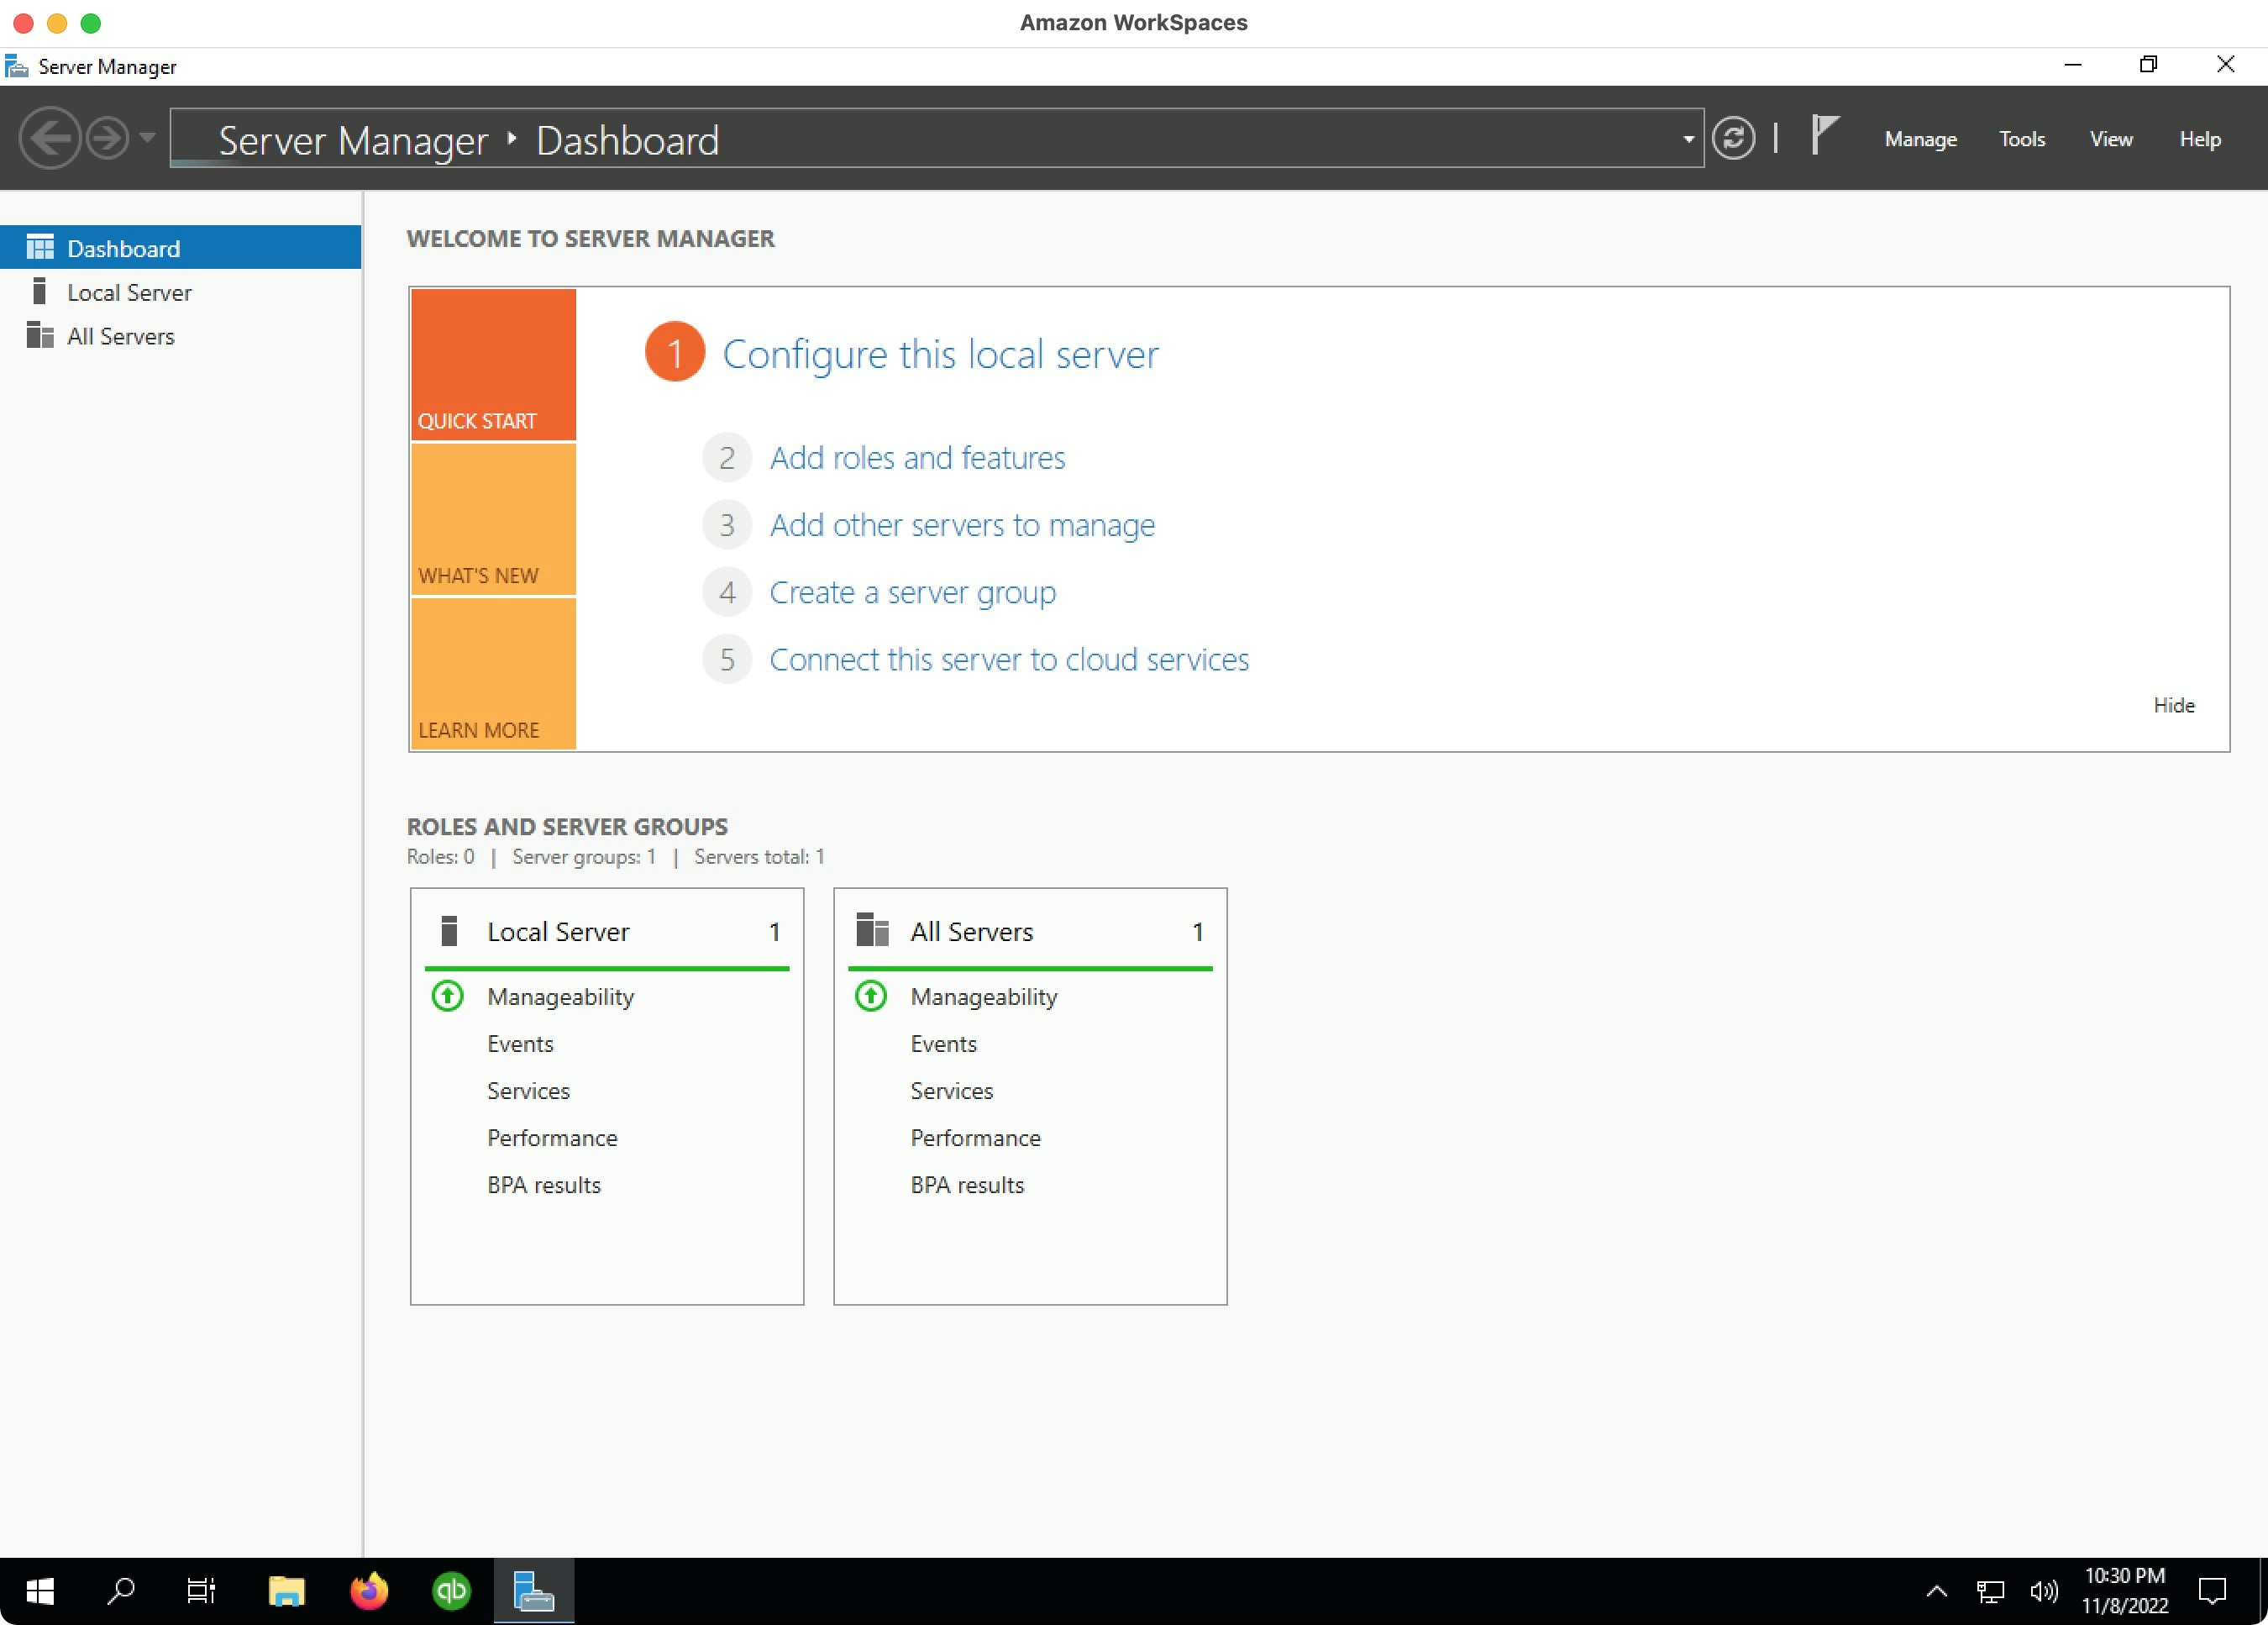Open Events under Local Server tile
The image size is (2268, 1625).
[520, 1044]
